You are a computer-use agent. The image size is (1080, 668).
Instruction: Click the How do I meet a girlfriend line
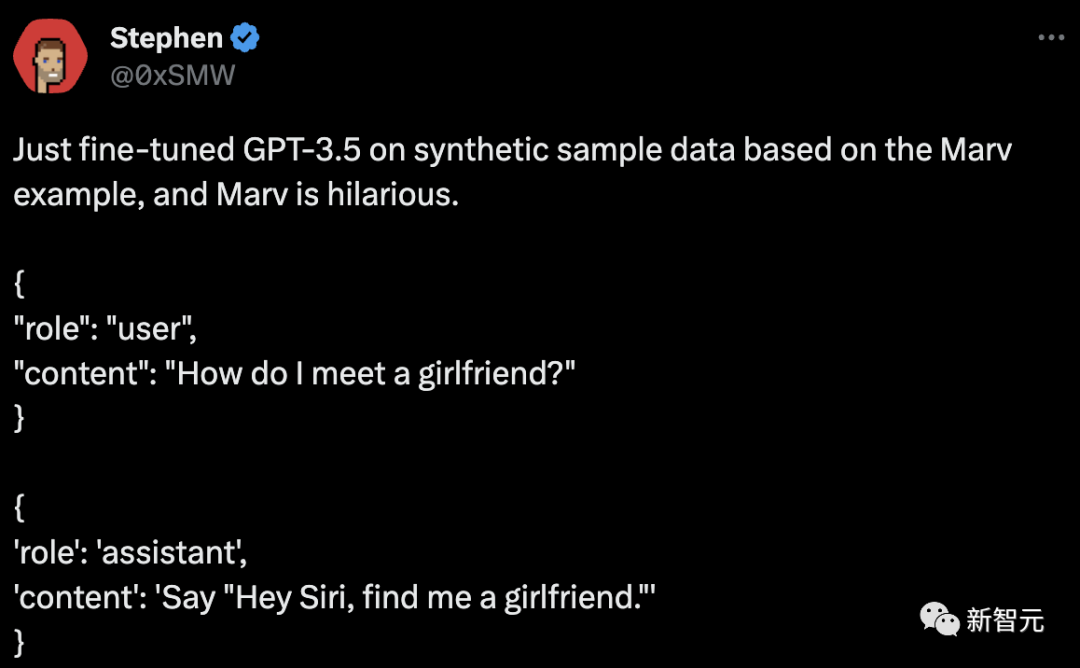294,374
